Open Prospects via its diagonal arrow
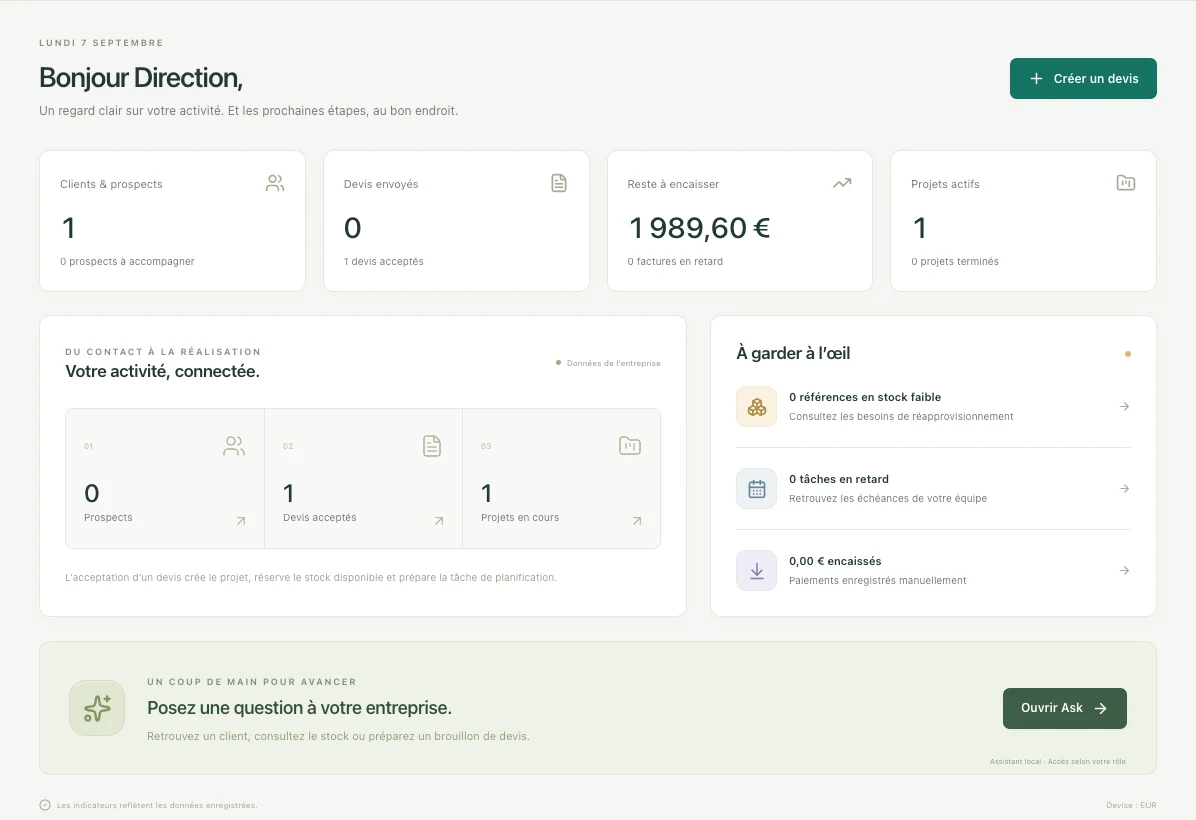The image size is (1196, 820). point(241,521)
